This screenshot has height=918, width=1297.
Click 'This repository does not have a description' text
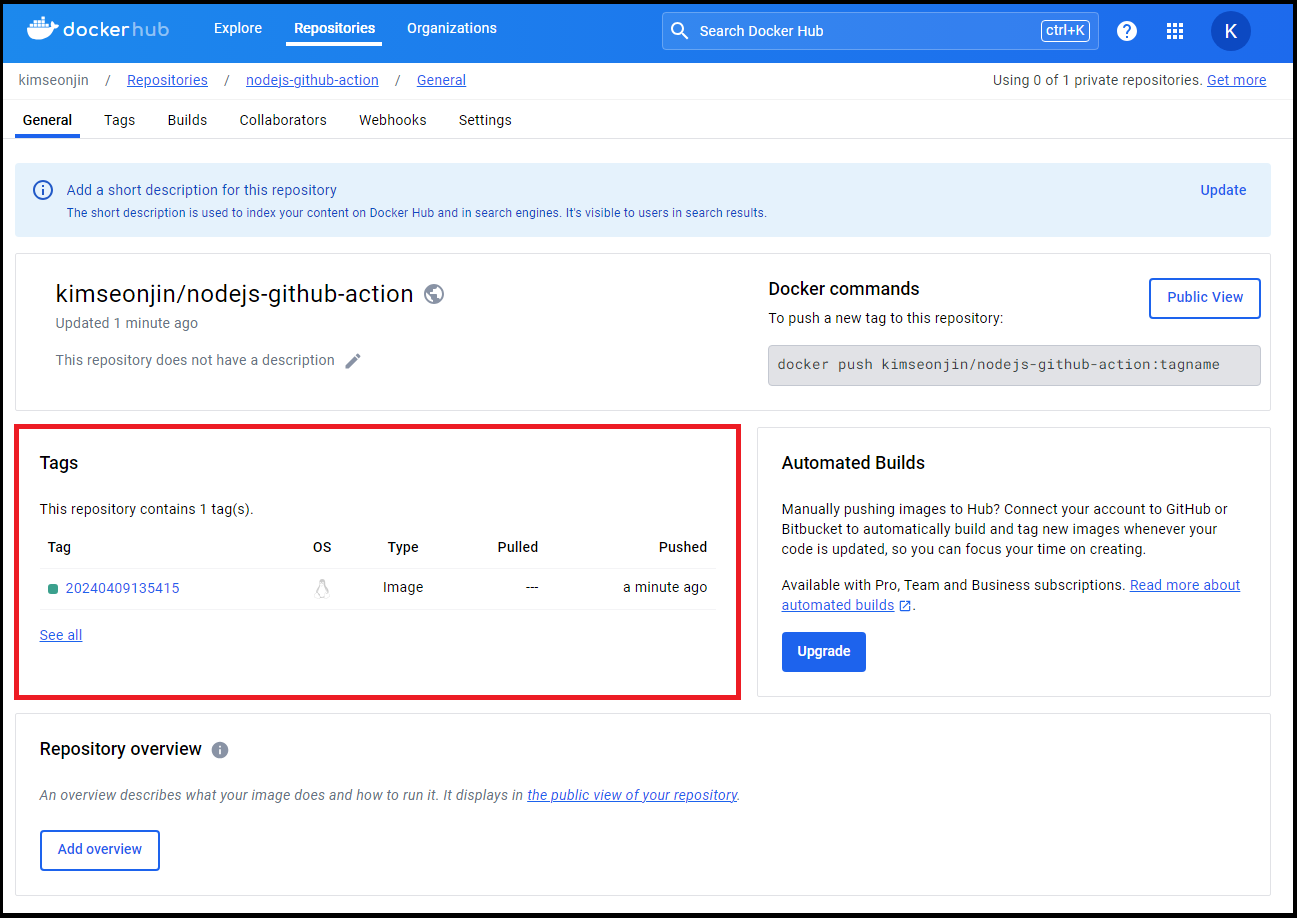(195, 360)
